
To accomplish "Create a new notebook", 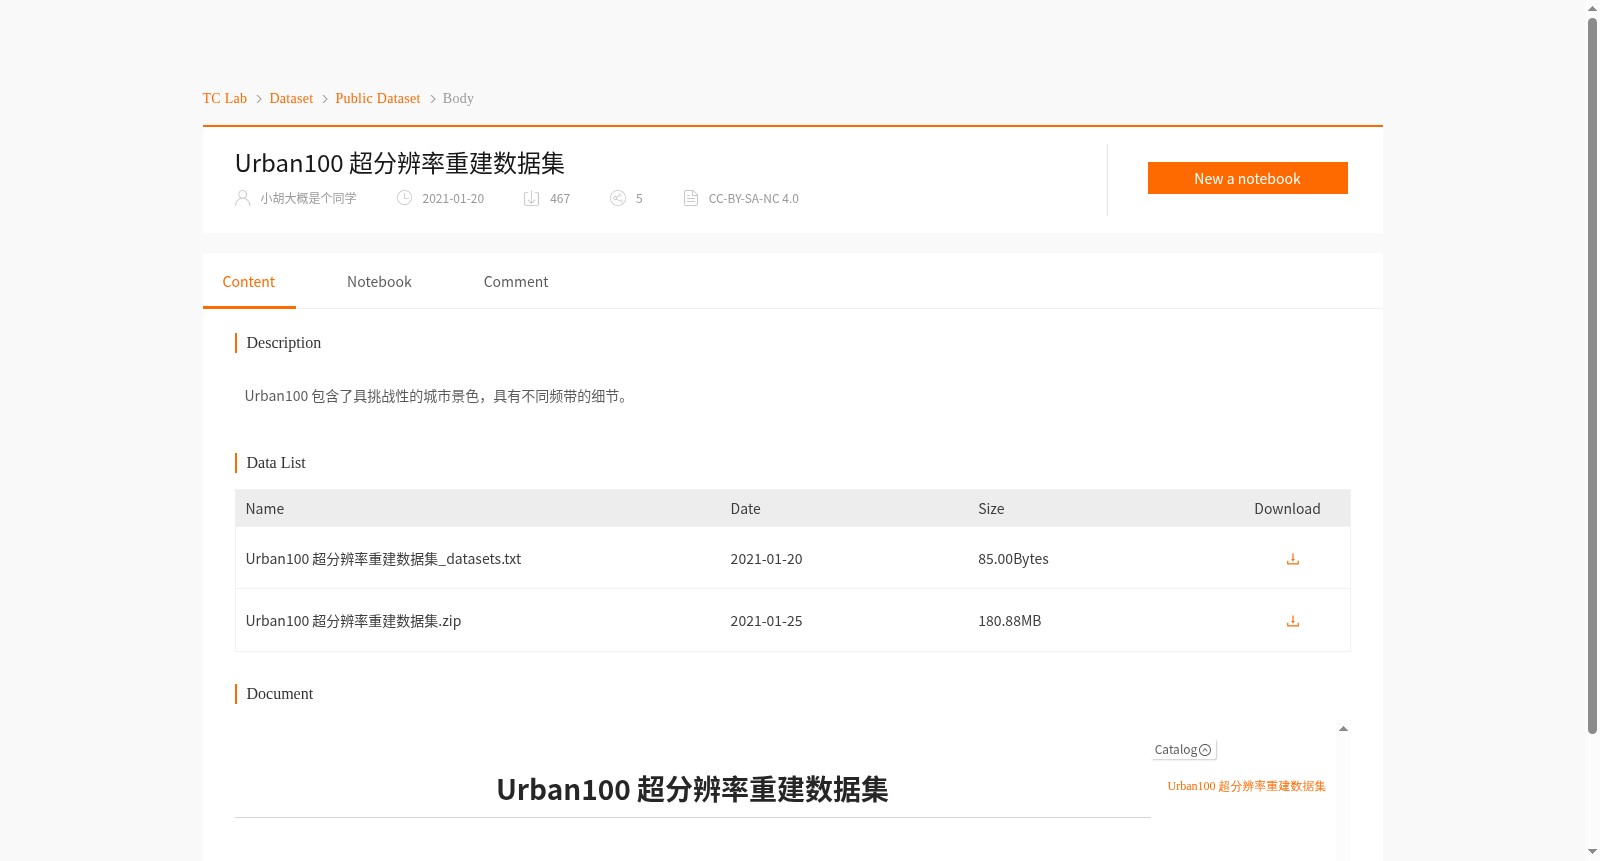I will coord(1247,178).
